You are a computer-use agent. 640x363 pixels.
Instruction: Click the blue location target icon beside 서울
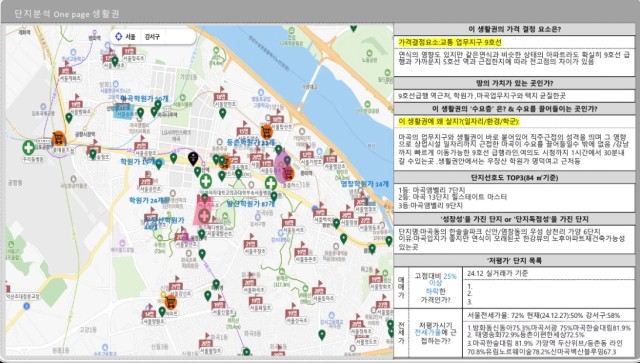point(119,36)
